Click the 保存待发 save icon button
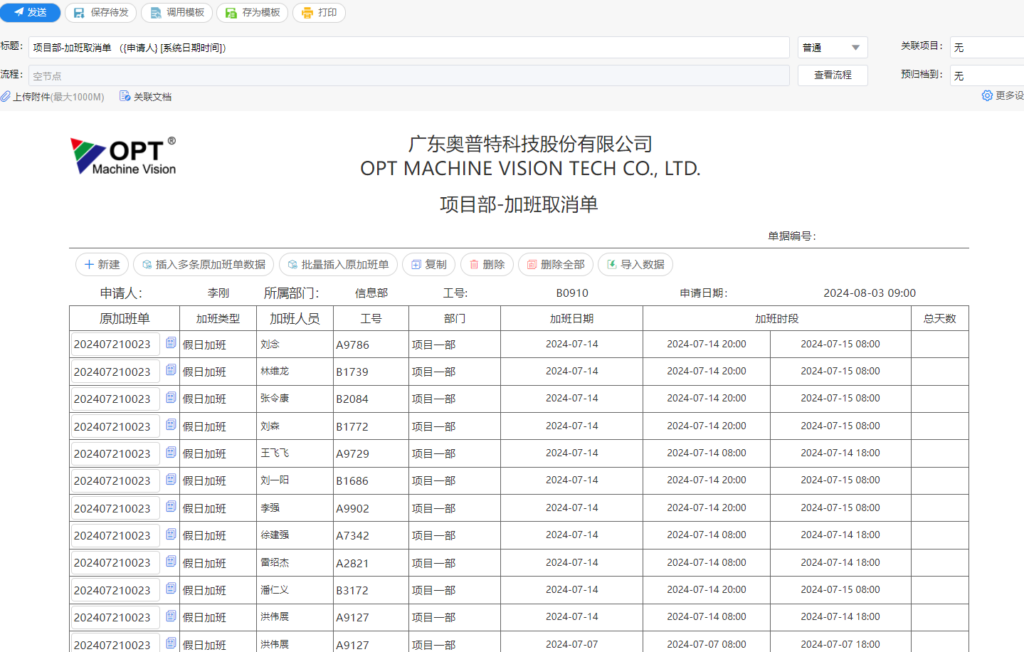1024x652 pixels. point(101,13)
